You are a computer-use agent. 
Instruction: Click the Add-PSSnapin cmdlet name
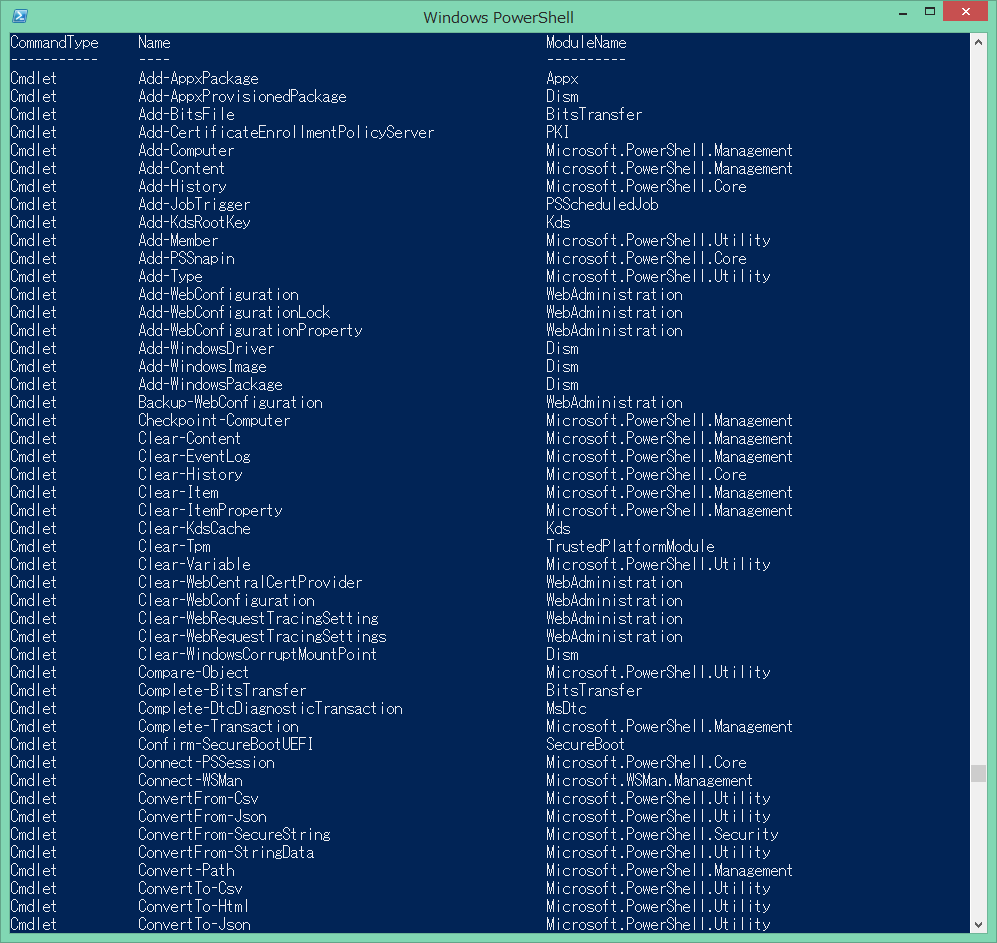click(186, 259)
